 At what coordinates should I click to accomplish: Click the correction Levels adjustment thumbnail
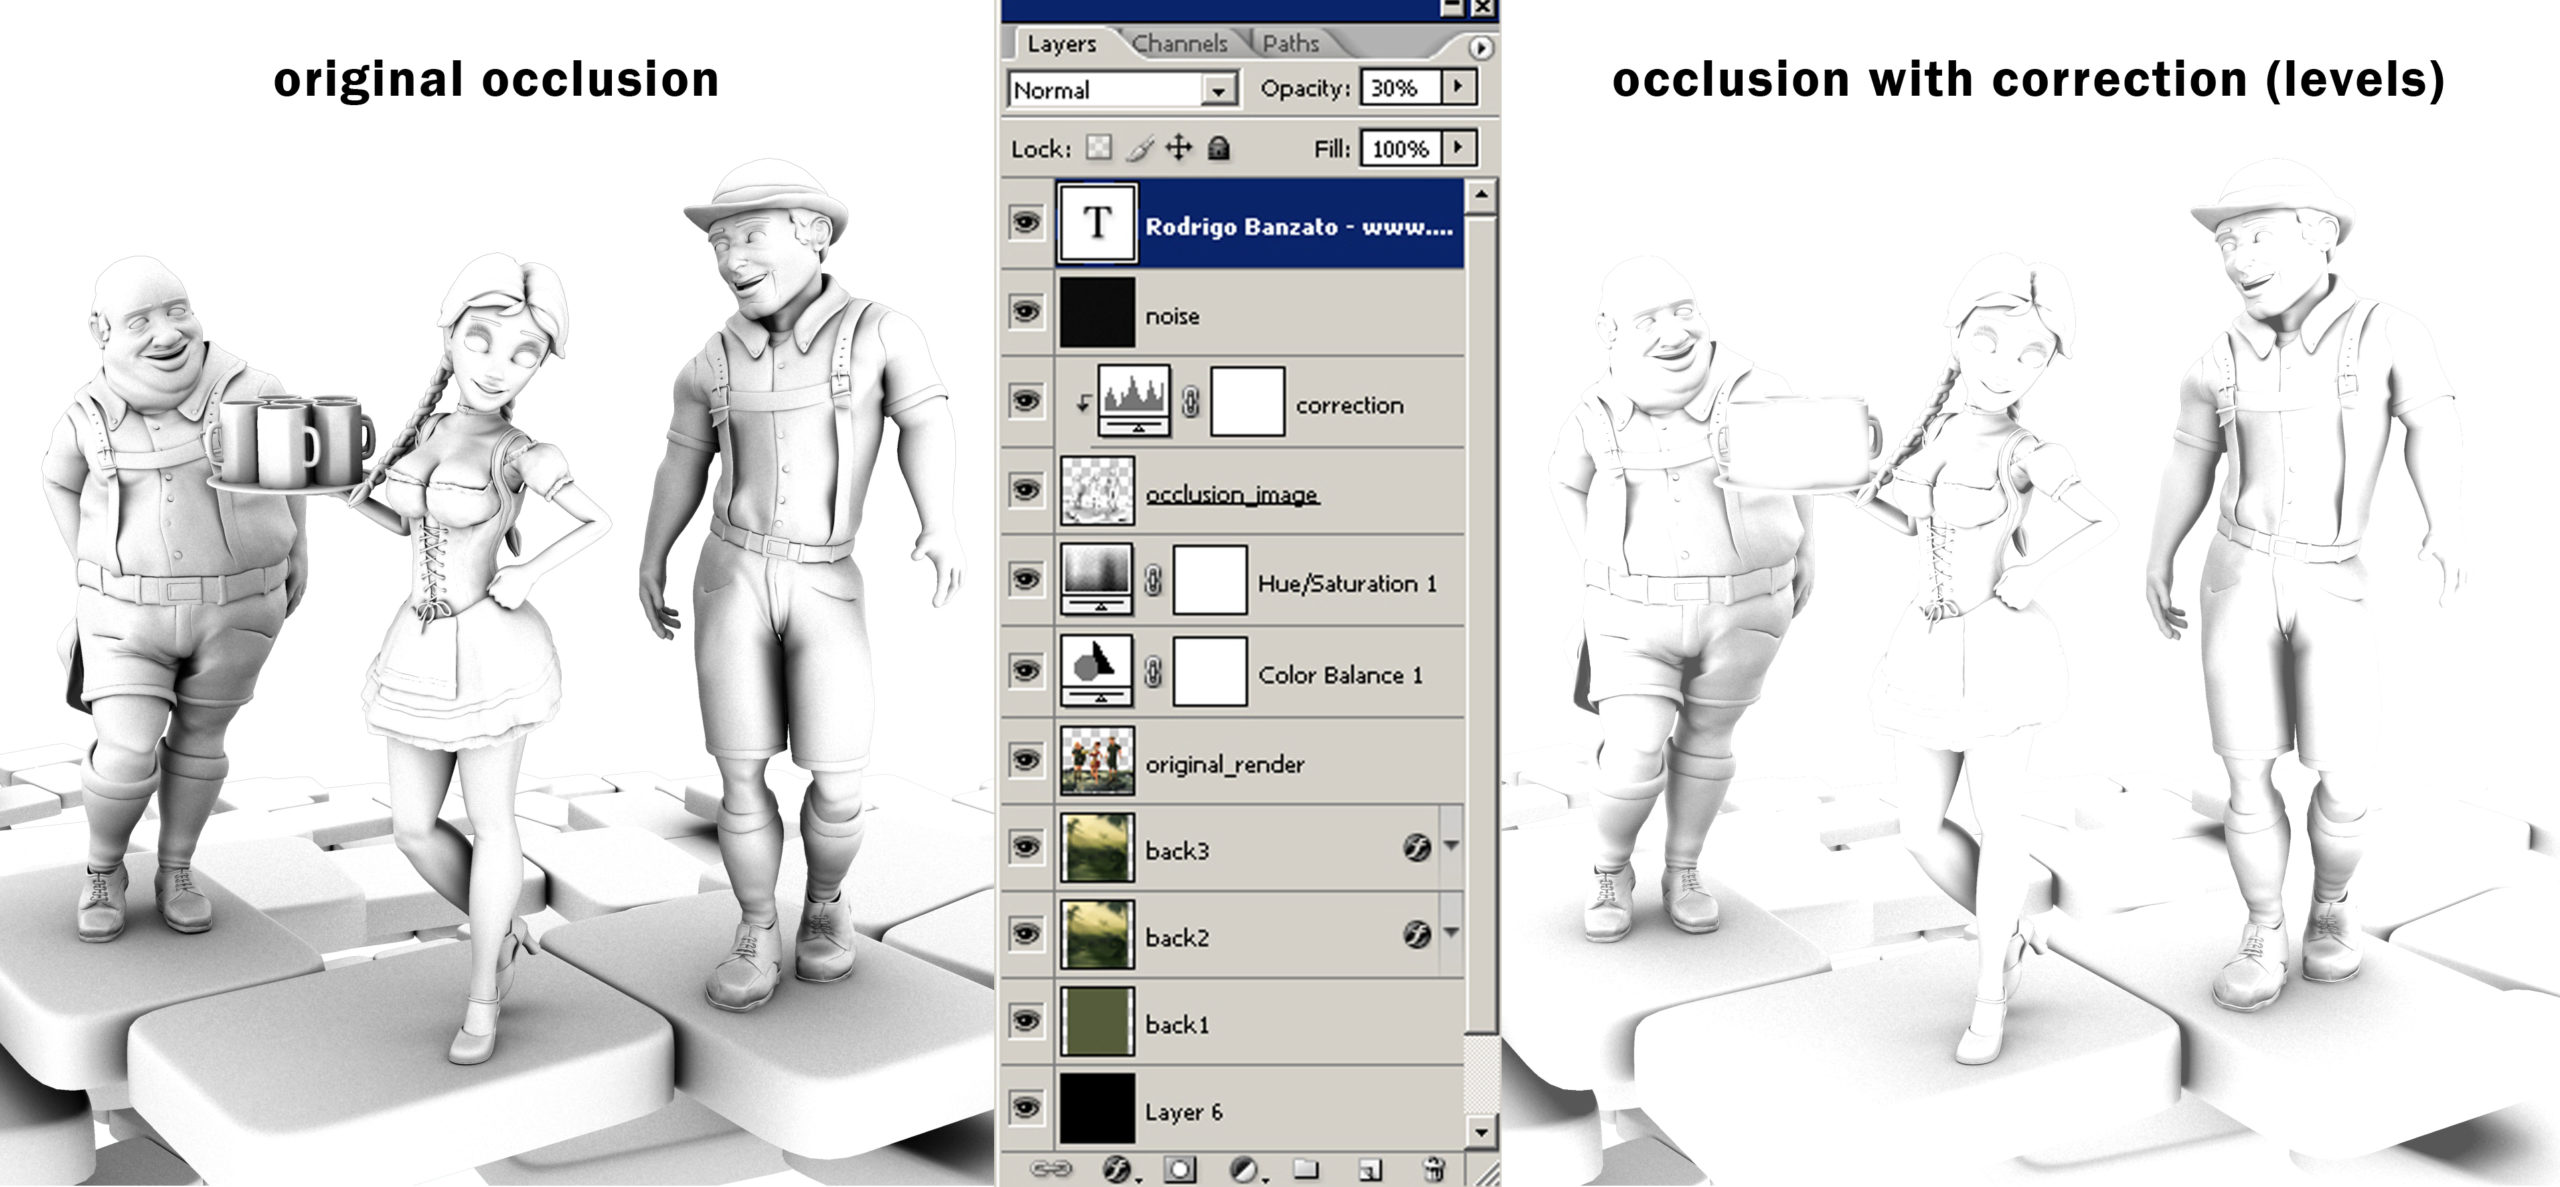tap(1134, 400)
